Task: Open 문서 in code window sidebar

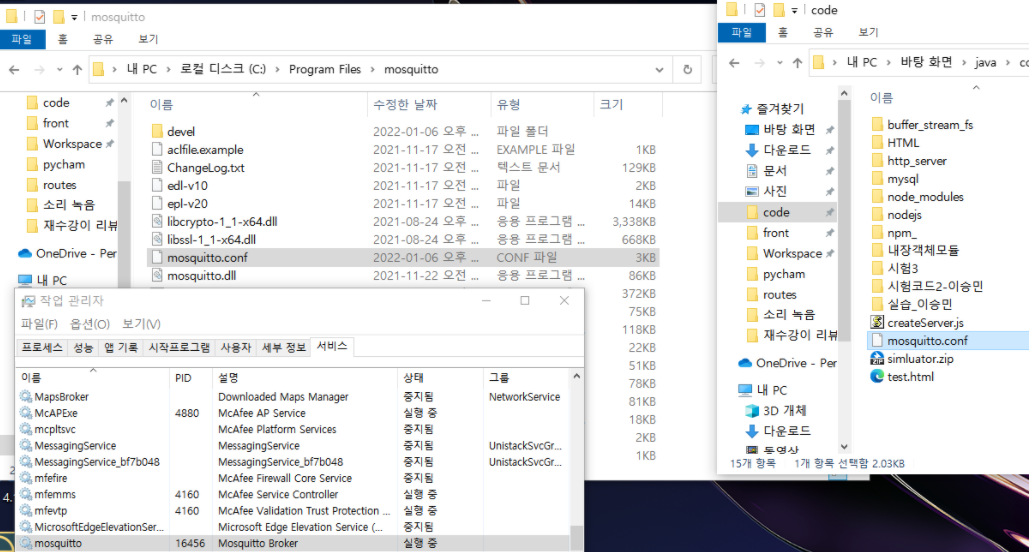Action: click(x=775, y=171)
